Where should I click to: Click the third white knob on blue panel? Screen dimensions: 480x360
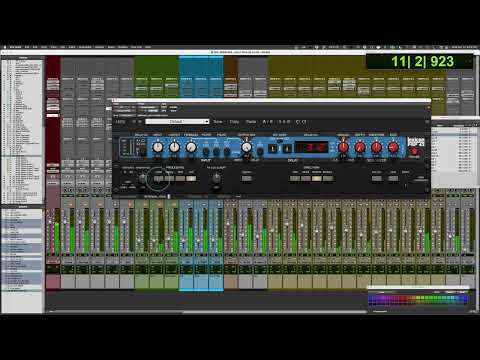(x=191, y=147)
